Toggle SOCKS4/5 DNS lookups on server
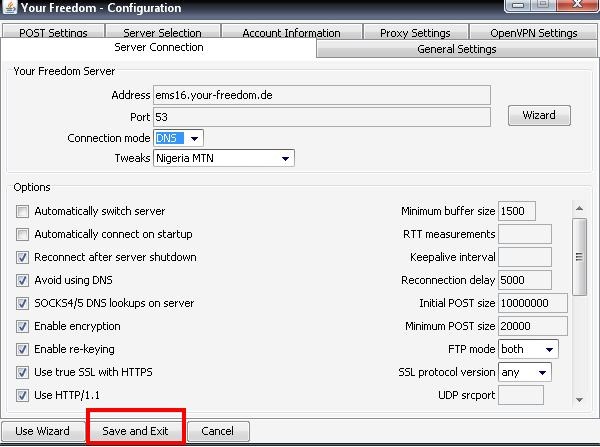Image resolution: width=600 pixels, height=447 pixels. pos(22,303)
